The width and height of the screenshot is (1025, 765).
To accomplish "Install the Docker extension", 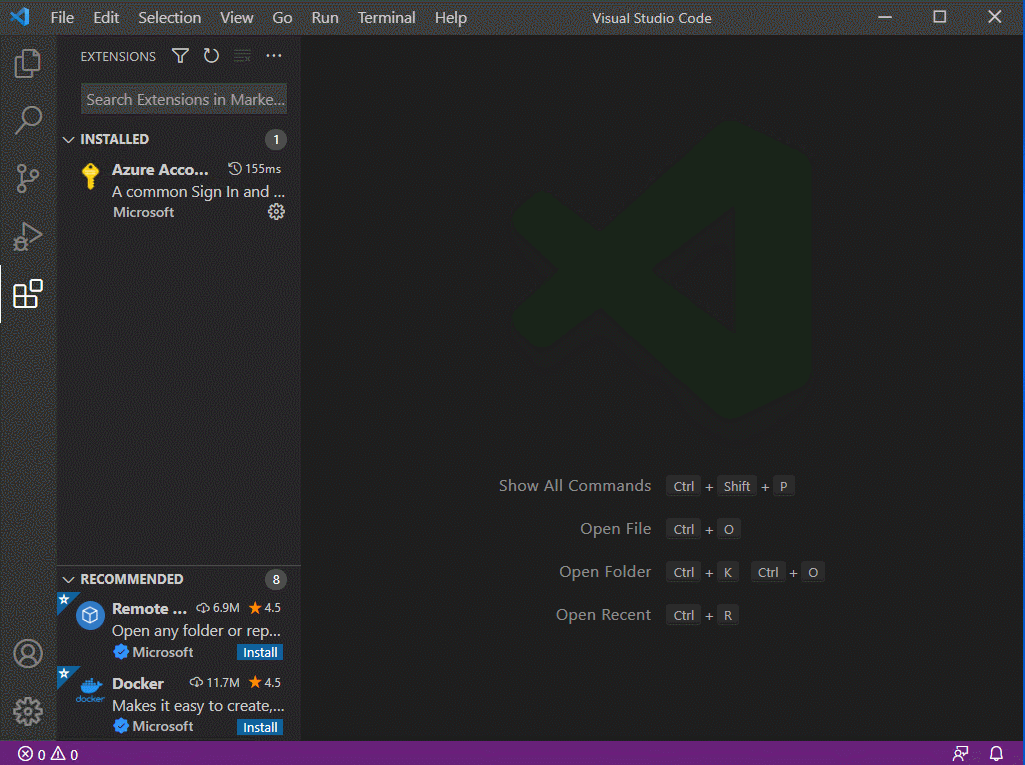I will pyautogui.click(x=260, y=727).
